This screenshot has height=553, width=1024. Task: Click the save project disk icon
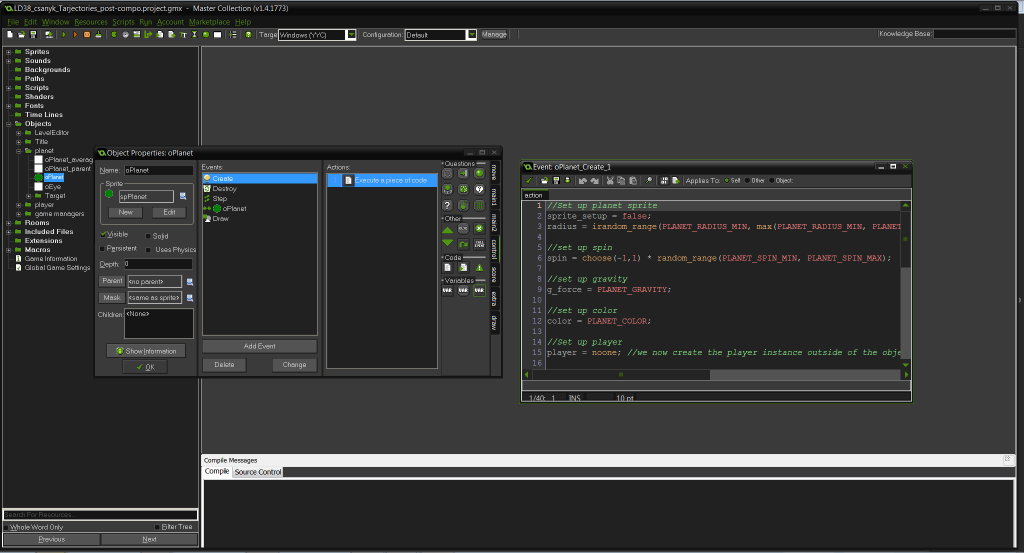tap(33, 34)
